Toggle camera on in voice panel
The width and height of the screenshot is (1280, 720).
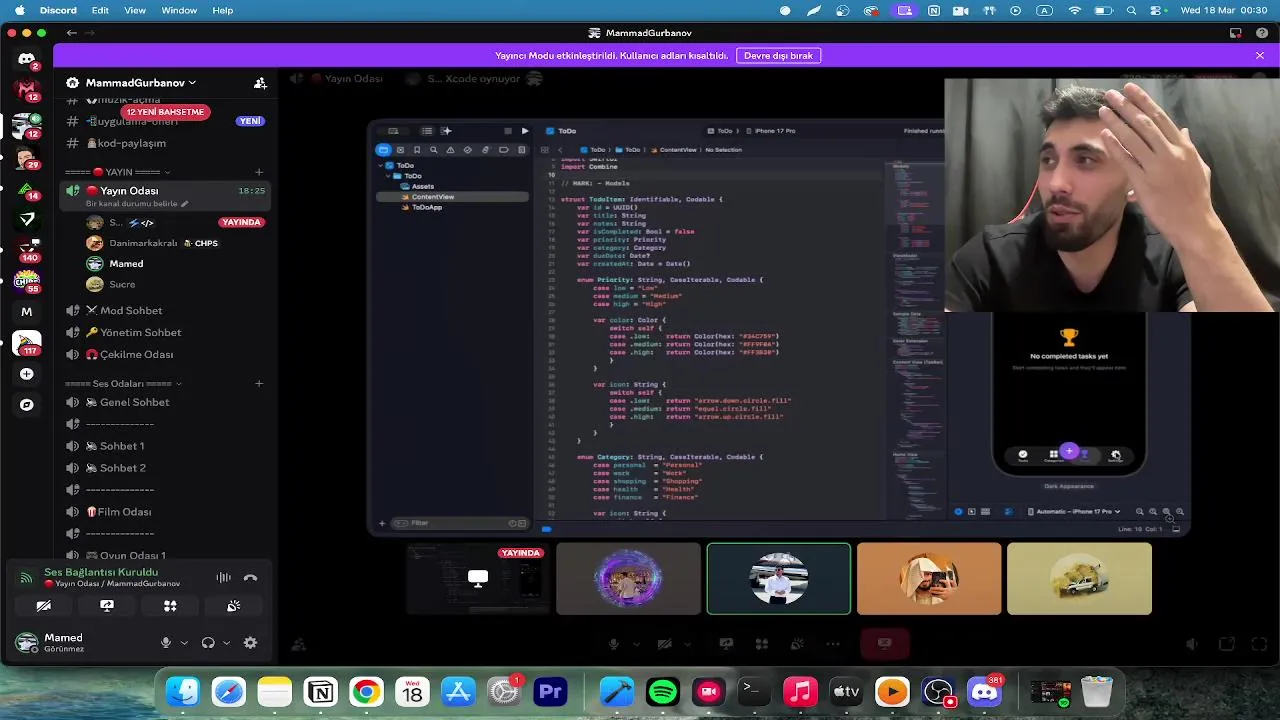click(44, 606)
